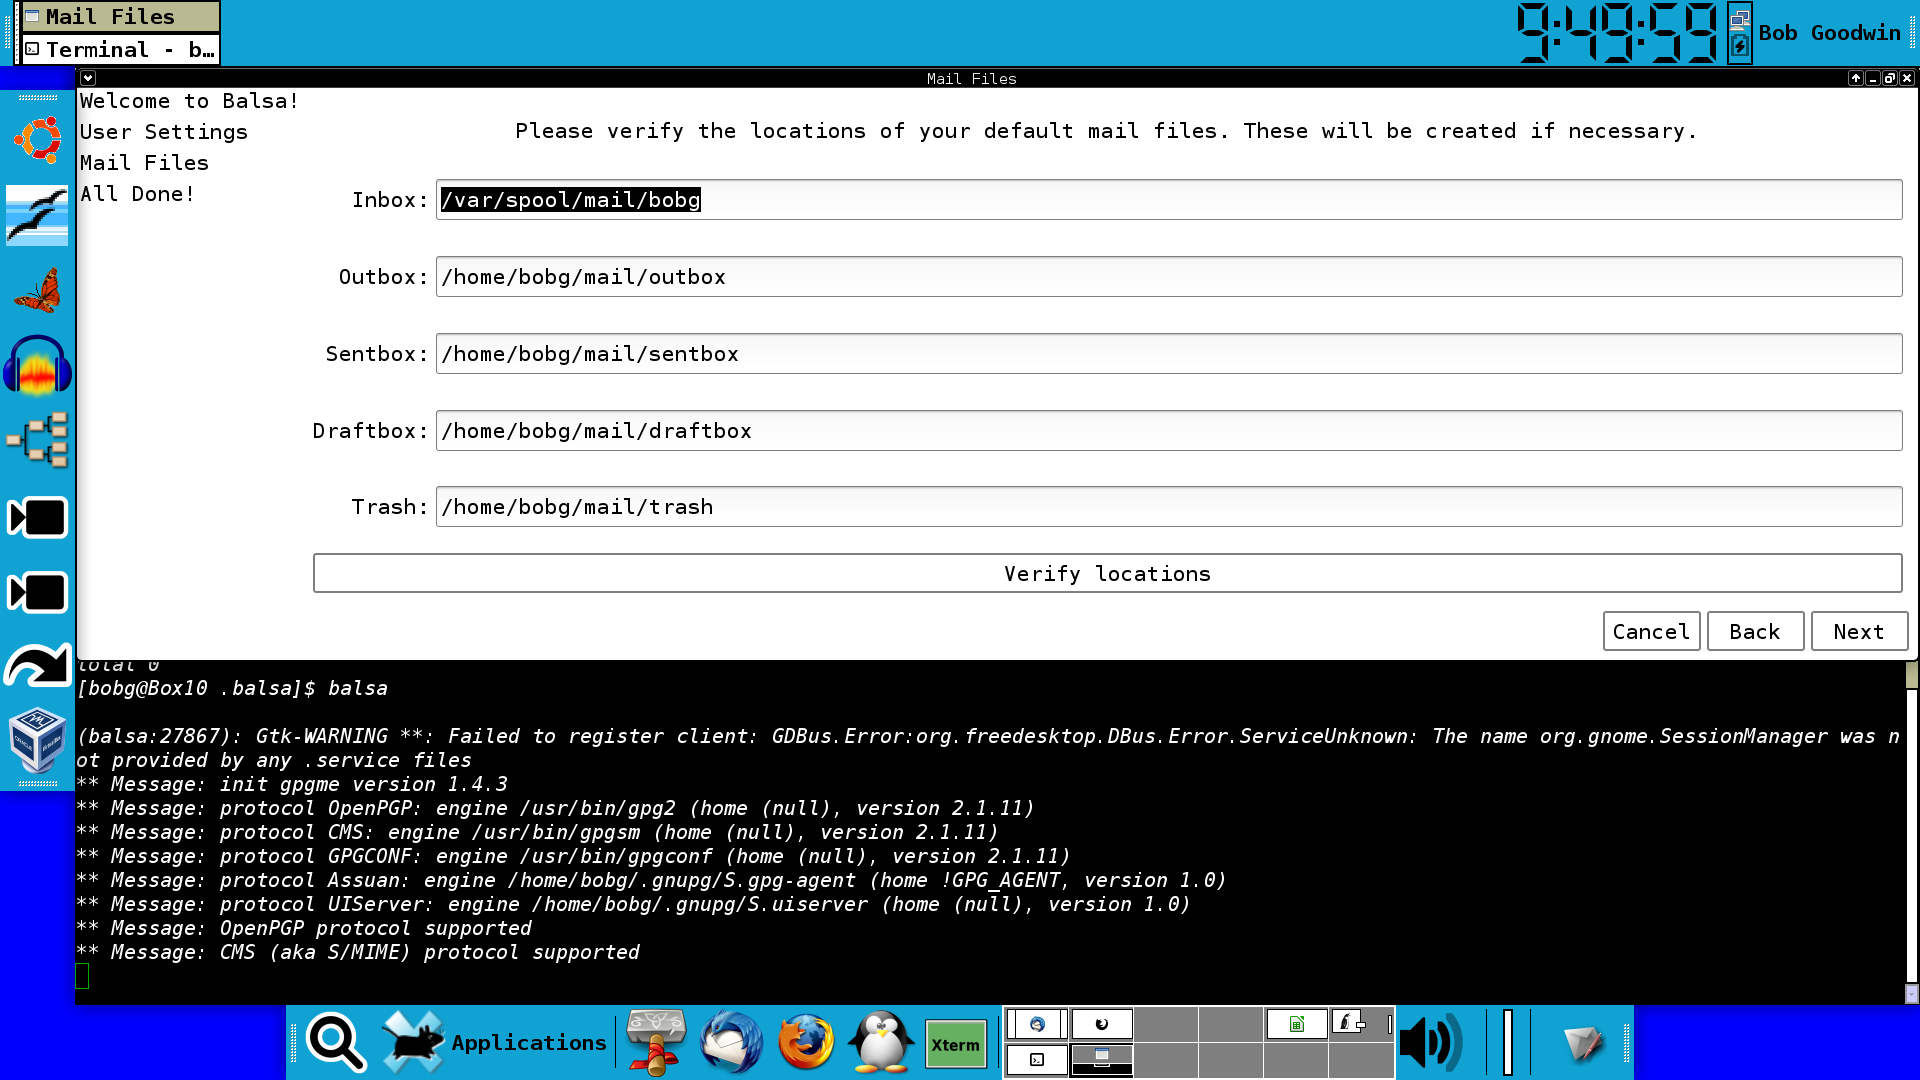Click the Sentbox path field
The width and height of the screenshot is (1920, 1080).
pos(1168,353)
